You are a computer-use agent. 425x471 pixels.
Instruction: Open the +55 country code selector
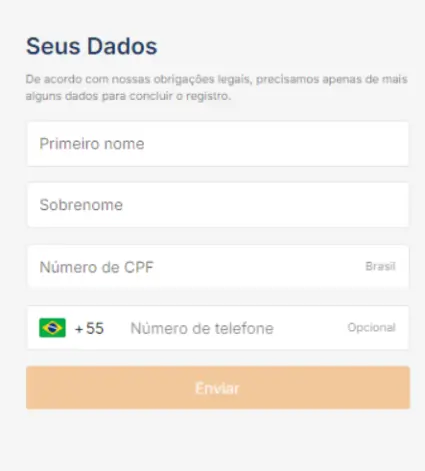[89, 328]
